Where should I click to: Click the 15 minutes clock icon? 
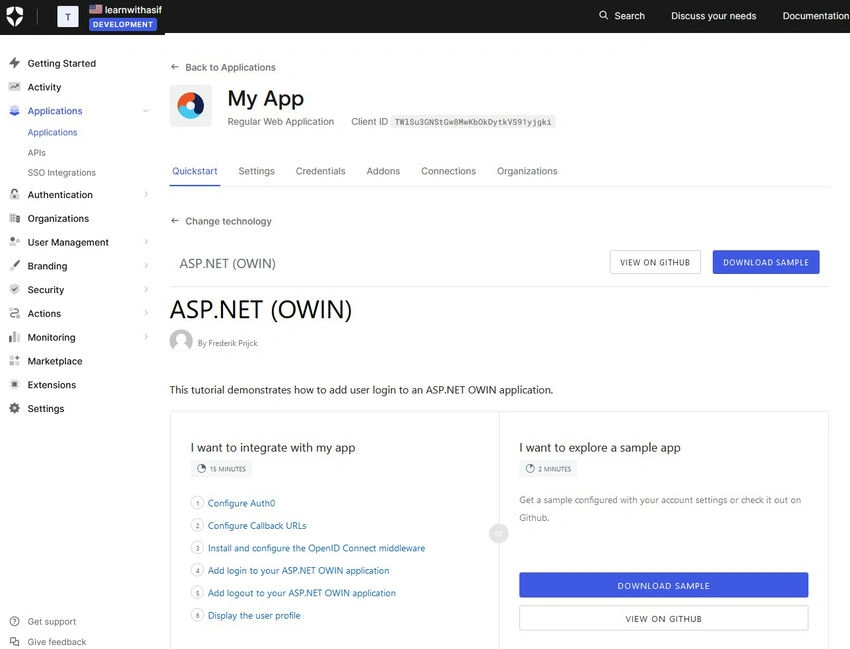click(x=202, y=468)
